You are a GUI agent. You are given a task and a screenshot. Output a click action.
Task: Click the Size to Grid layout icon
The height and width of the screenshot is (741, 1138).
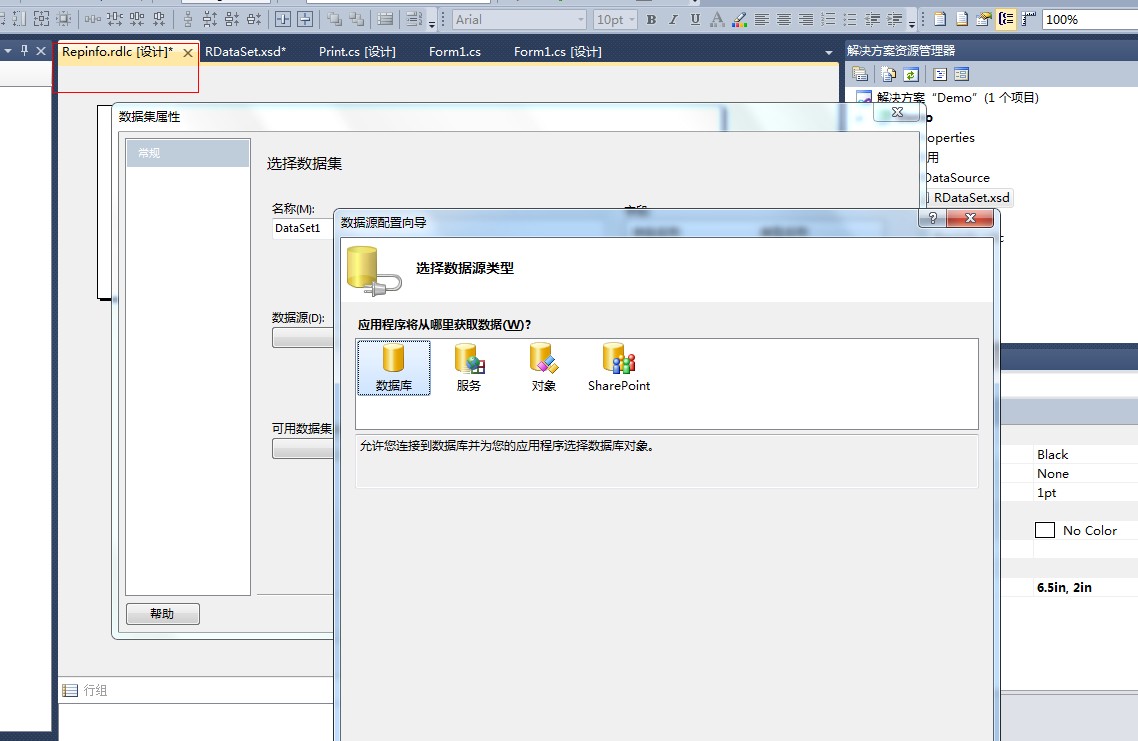63,20
